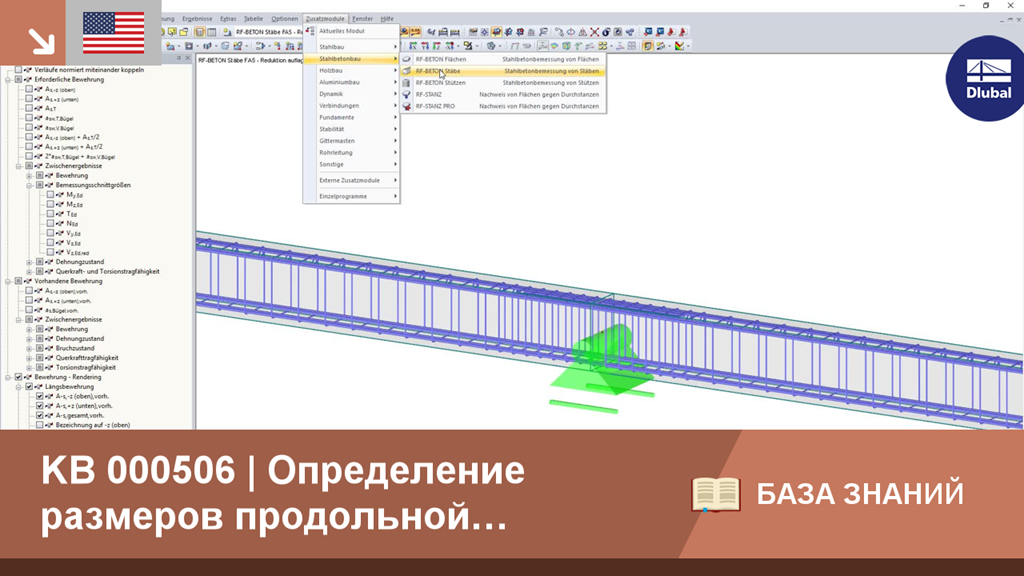Click the grid layout icon in second toolbar
The height and width of the screenshot is (576, 1024).
632,46
